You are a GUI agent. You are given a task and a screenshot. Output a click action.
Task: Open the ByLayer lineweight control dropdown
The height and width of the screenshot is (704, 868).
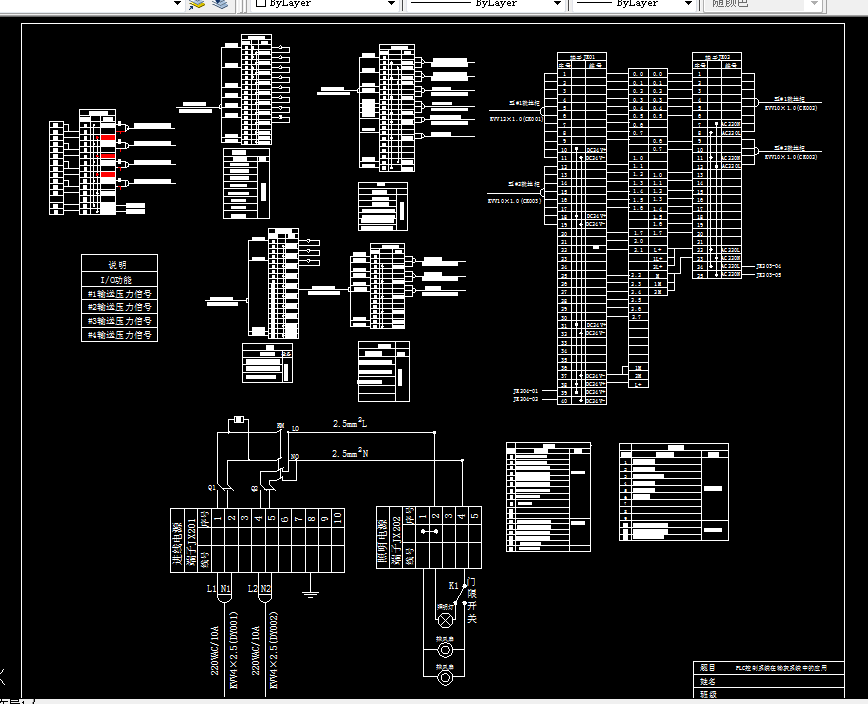point(688,3)
